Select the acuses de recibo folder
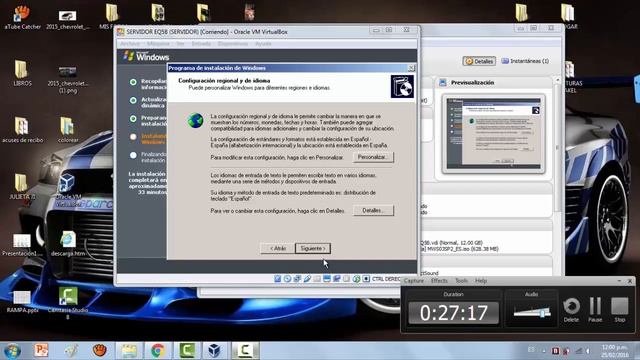 22,130
